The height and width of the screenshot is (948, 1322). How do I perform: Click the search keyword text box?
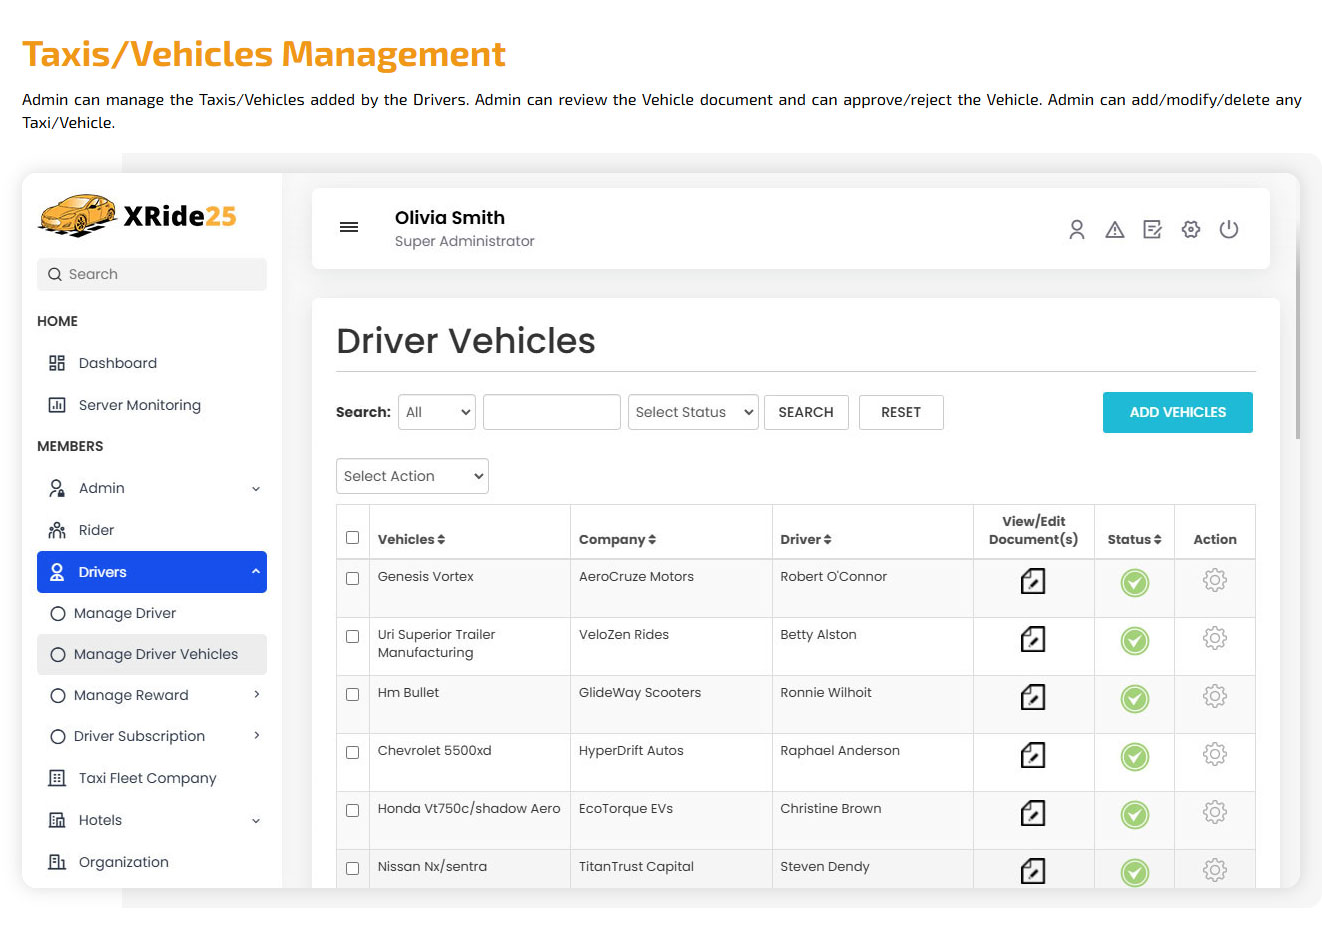(x=552, y=412)
